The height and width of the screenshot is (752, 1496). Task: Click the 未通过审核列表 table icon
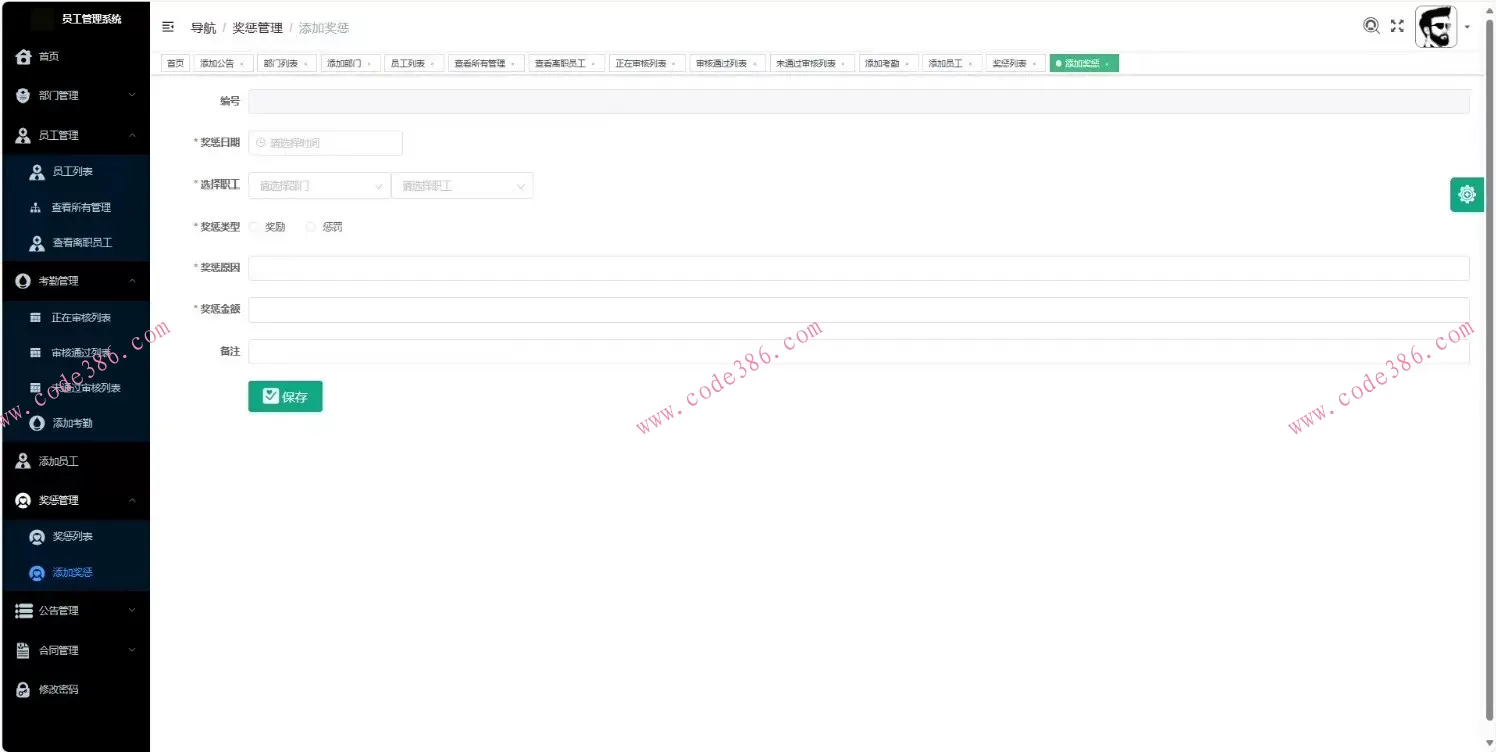tap(36, 388)
